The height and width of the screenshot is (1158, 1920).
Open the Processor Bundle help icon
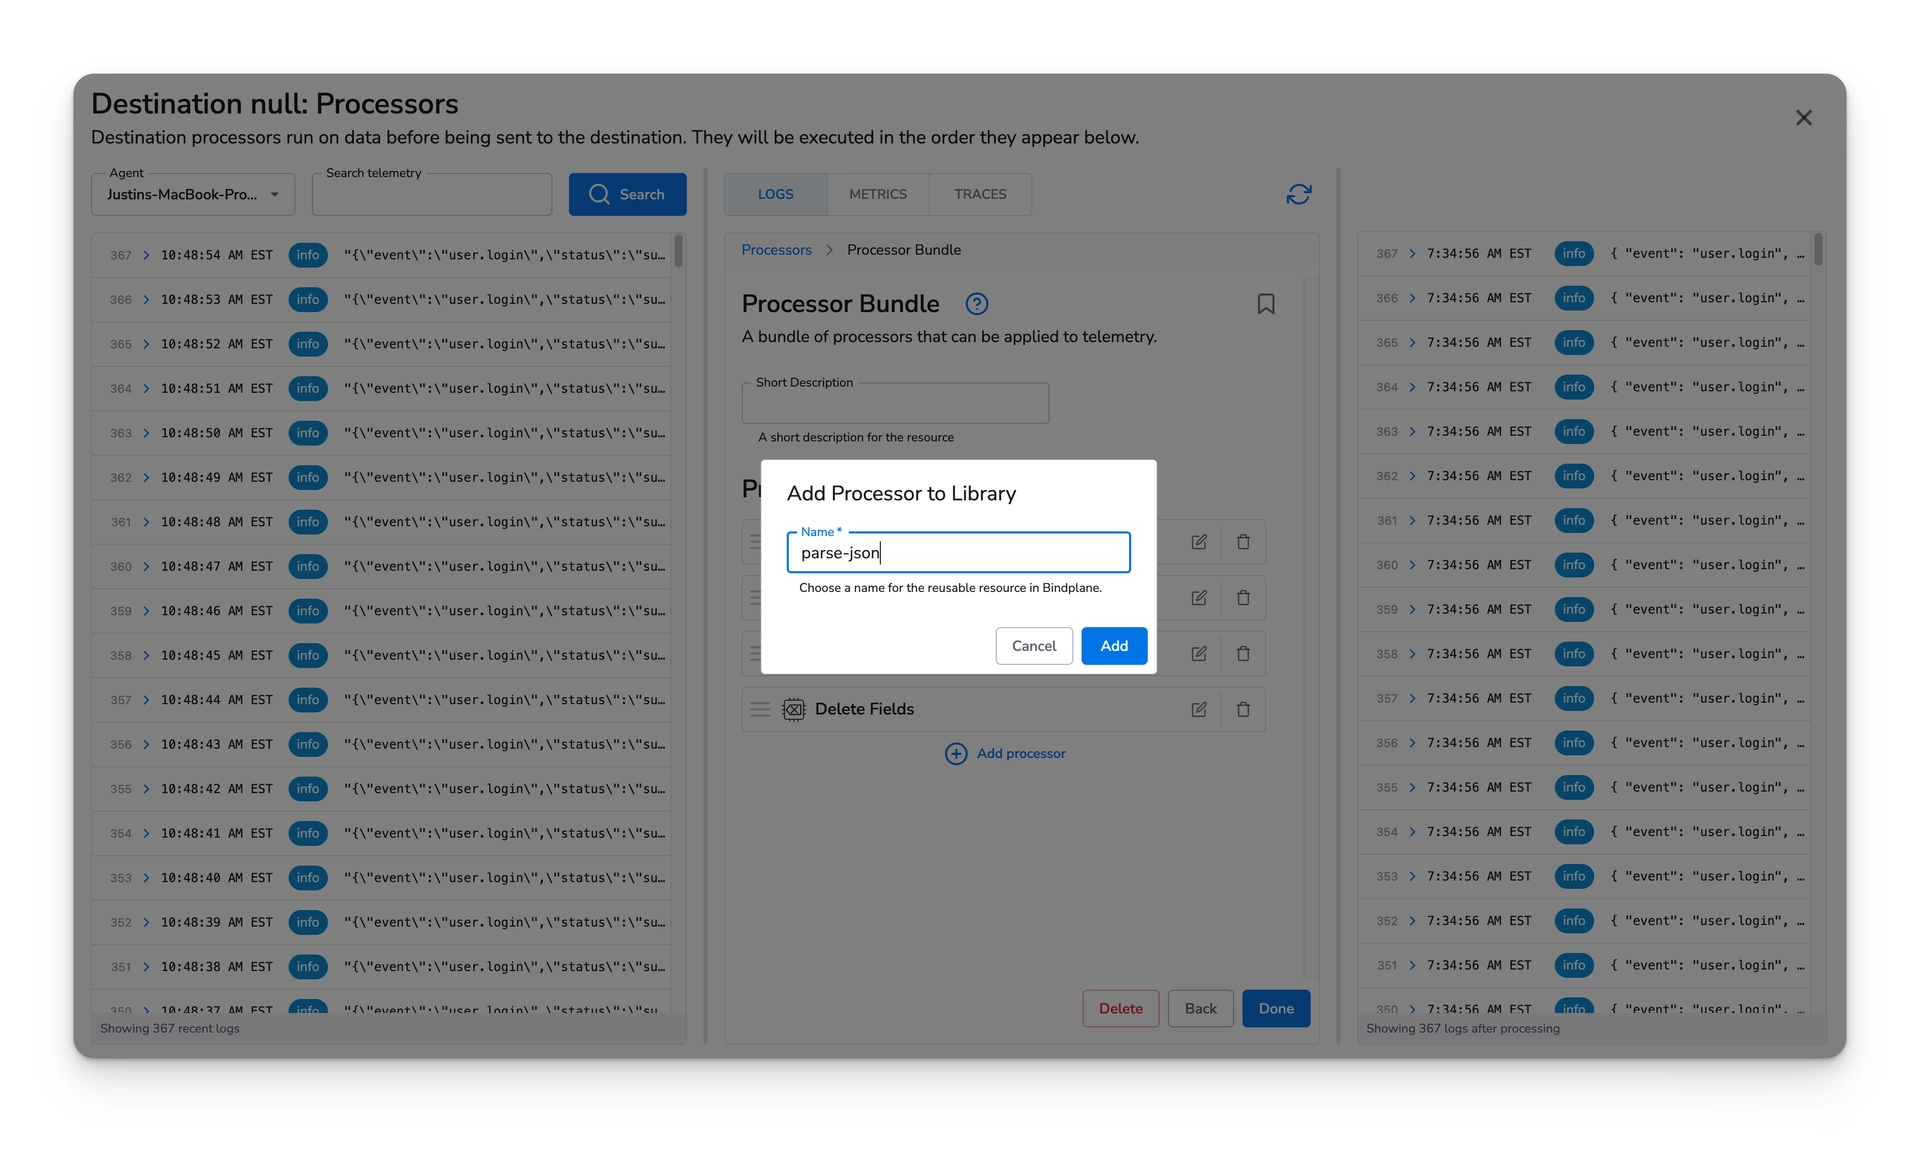coord(976,304)
